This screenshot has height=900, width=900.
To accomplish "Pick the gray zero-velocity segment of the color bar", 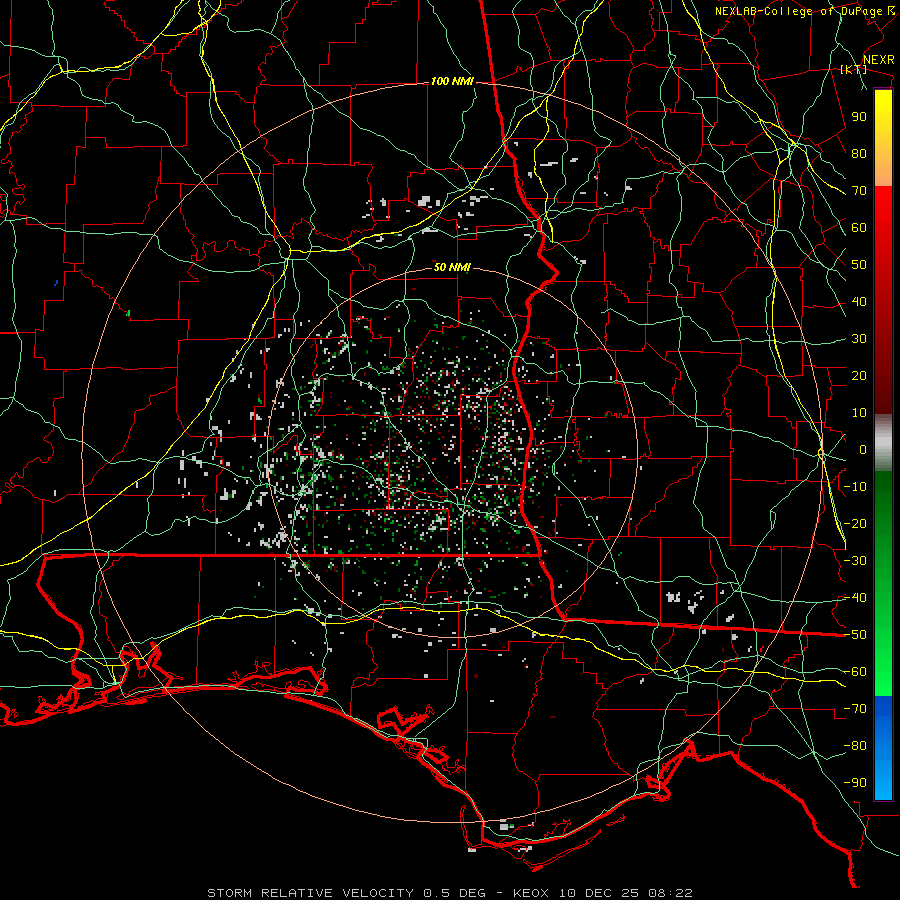I will [883, 443].
